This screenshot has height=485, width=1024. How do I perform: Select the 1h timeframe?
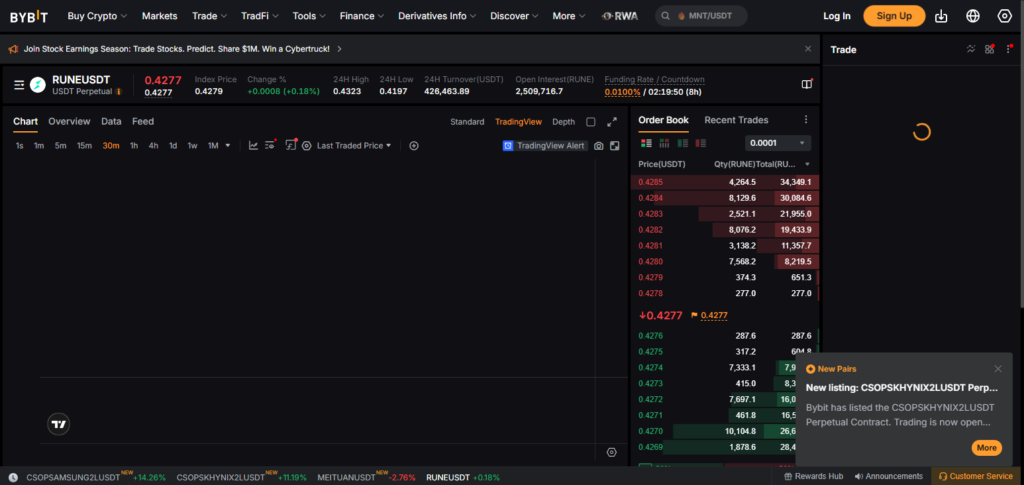[134, 146]
